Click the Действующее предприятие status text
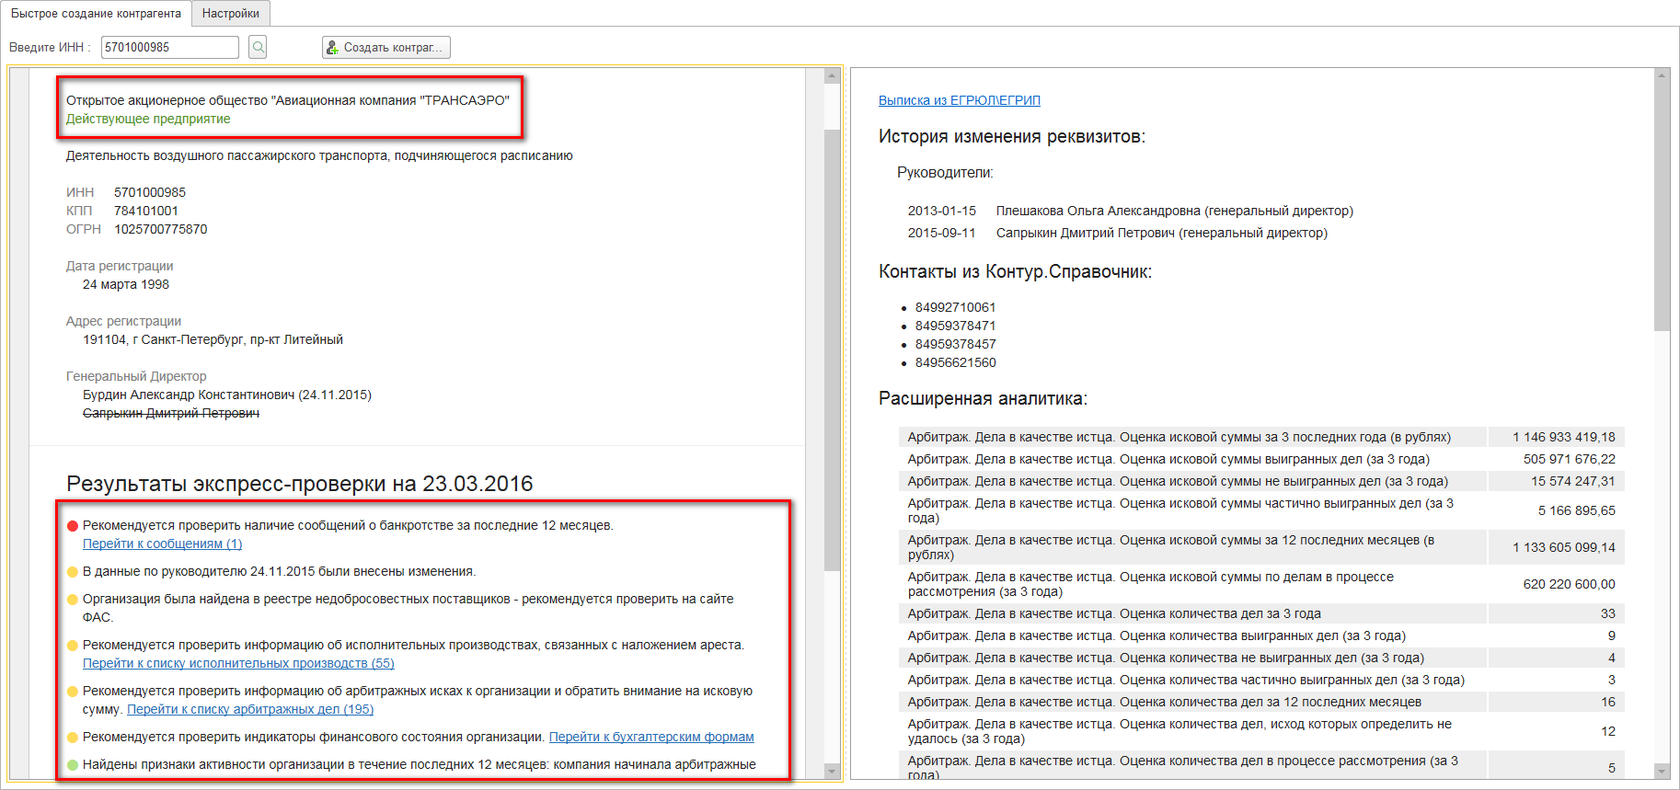Screen dimensions: 1680x790 pyautogui.click(x=148, y=119)
